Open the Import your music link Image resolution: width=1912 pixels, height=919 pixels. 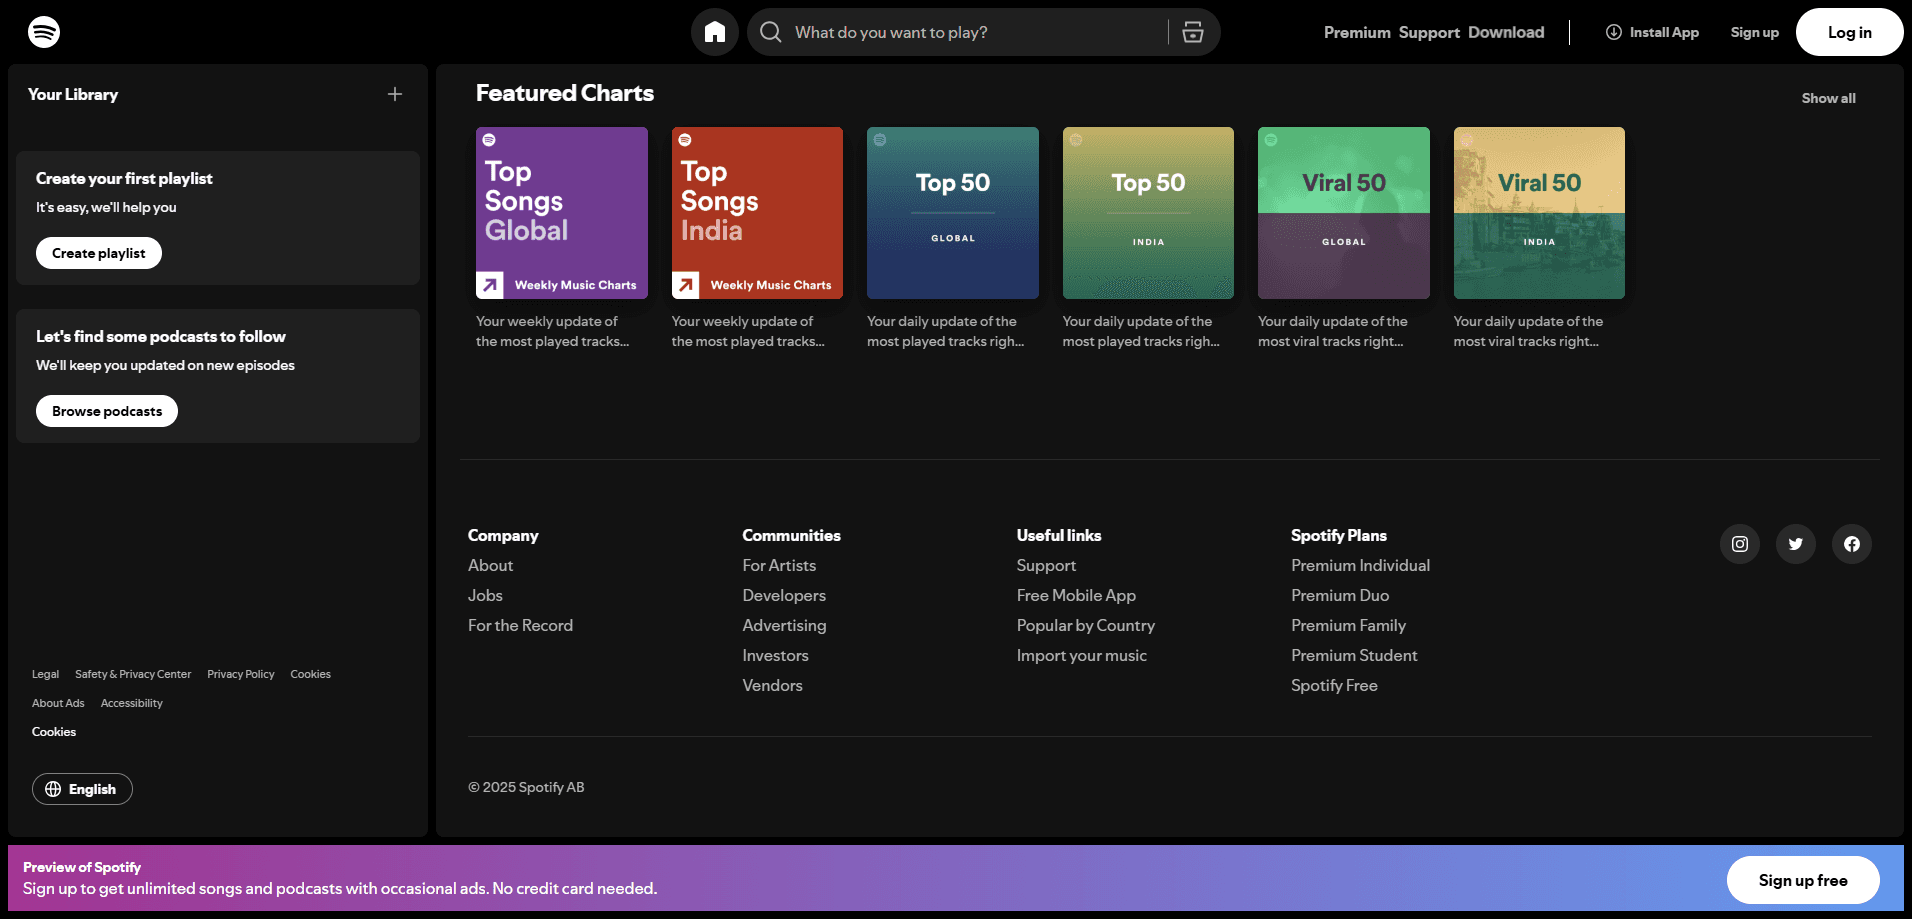click(x=1082, y=655)
